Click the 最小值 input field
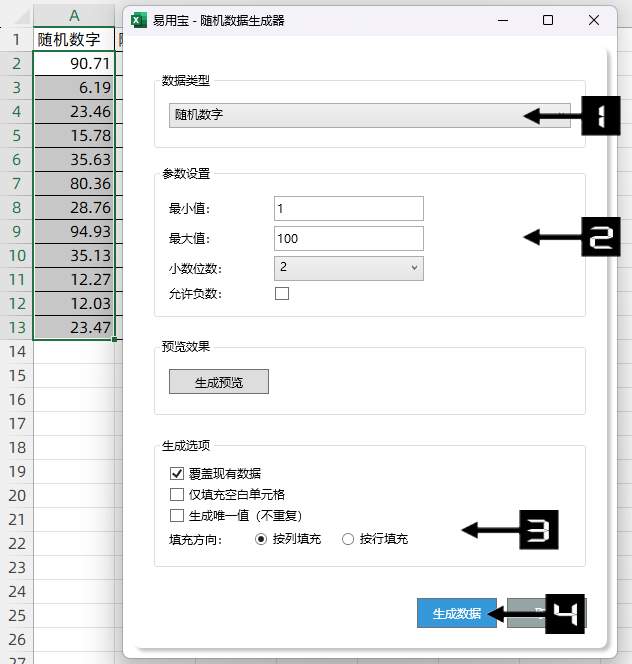The height and width of the screenshot is (664, 632). coord(348,208)
